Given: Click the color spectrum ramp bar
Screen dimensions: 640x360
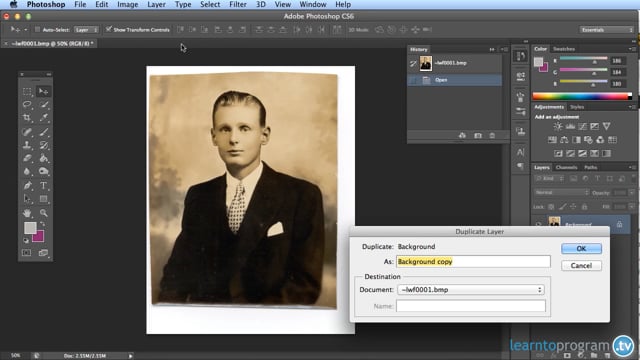Looking at the screenshot, I should coord(582,96).
